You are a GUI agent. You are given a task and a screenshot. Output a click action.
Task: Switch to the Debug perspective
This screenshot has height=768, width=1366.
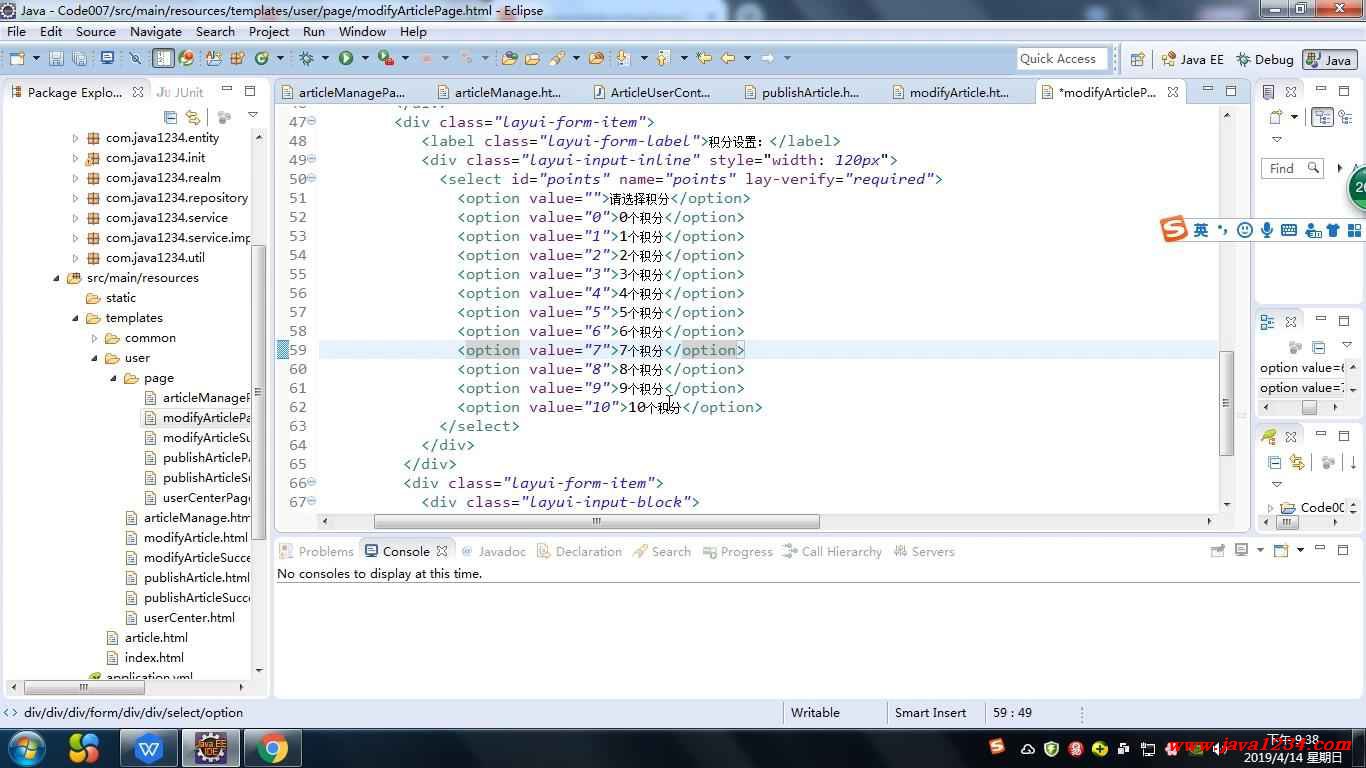[x=1265, y=59]
